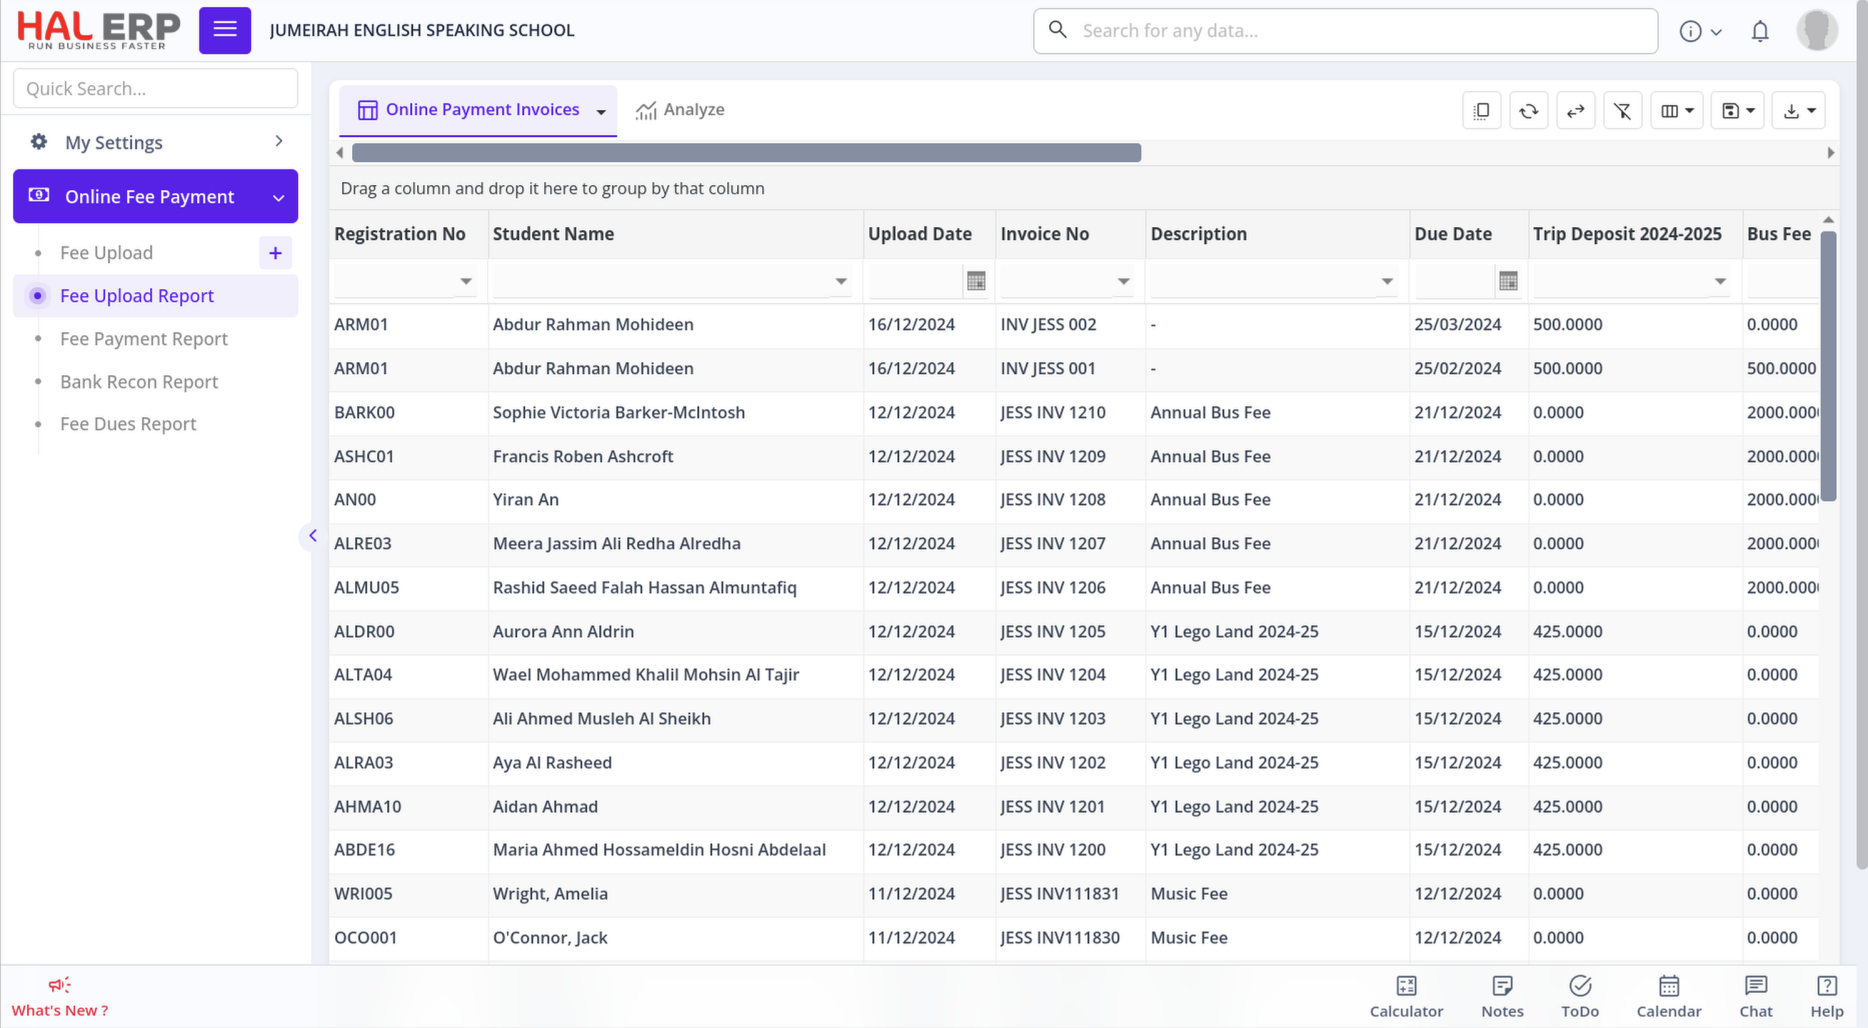Clear all filters with the funnel icon
This screenshot has width=1868, height=1028.
coord(1622,110)
